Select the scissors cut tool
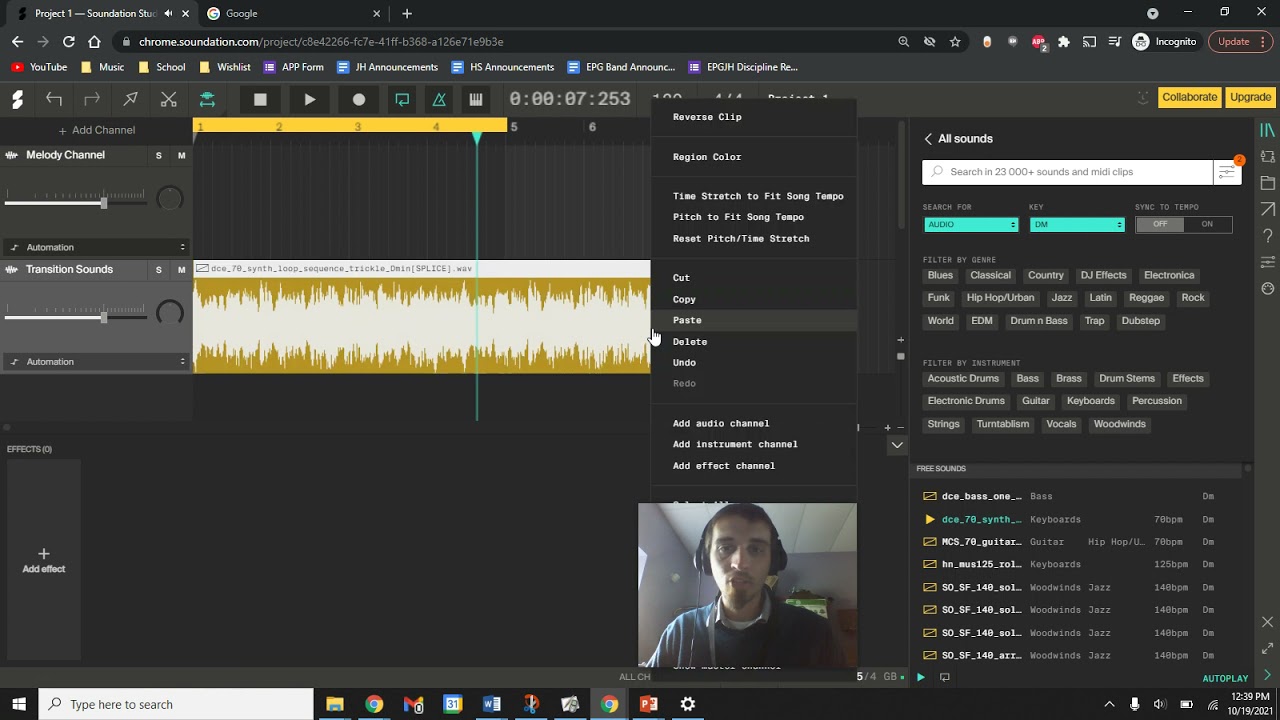 click(169, 99)
